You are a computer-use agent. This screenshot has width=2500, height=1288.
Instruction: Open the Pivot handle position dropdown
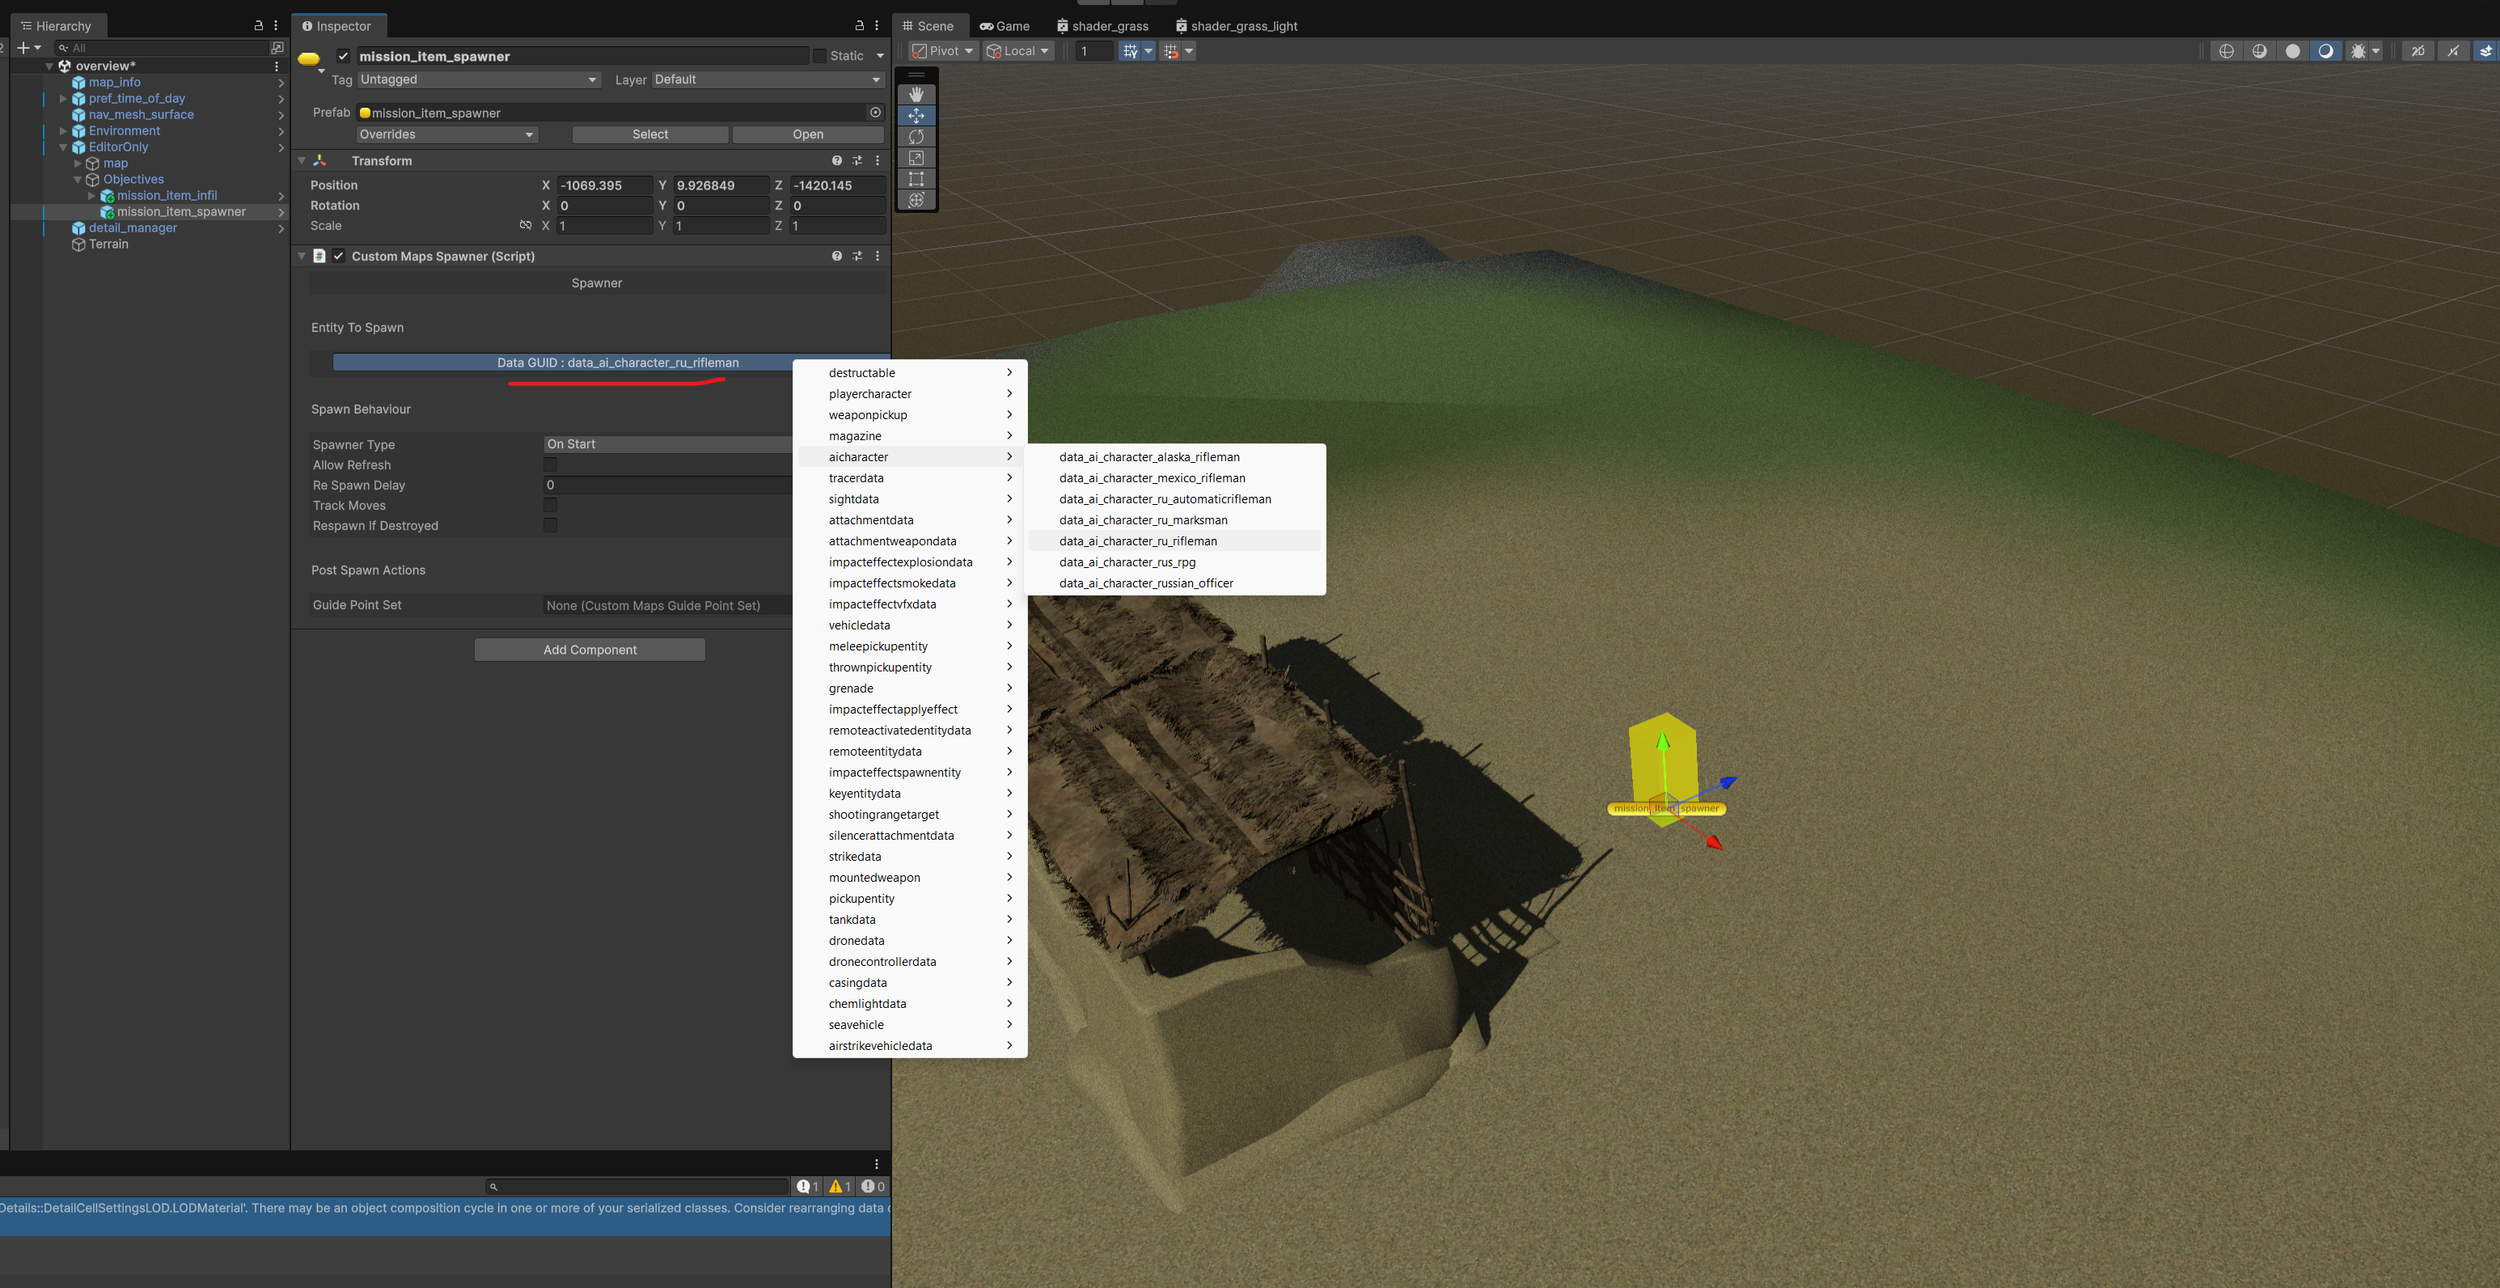(x=943, y=51)
